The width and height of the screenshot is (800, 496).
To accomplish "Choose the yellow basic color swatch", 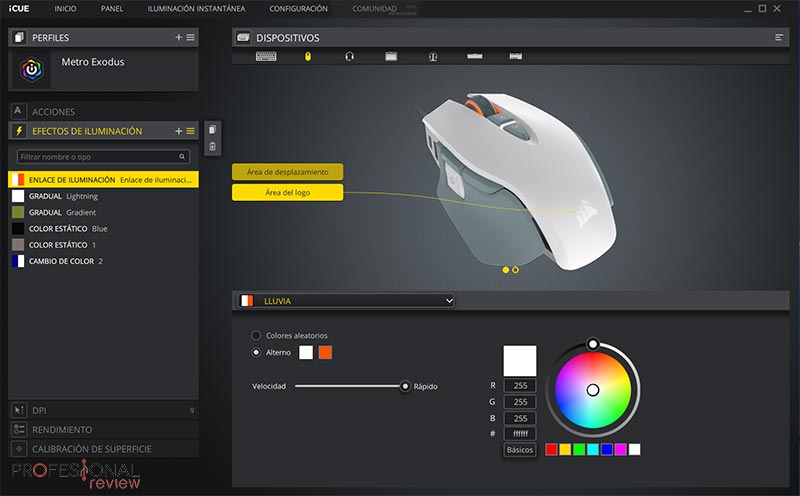I will pos(565,449).
